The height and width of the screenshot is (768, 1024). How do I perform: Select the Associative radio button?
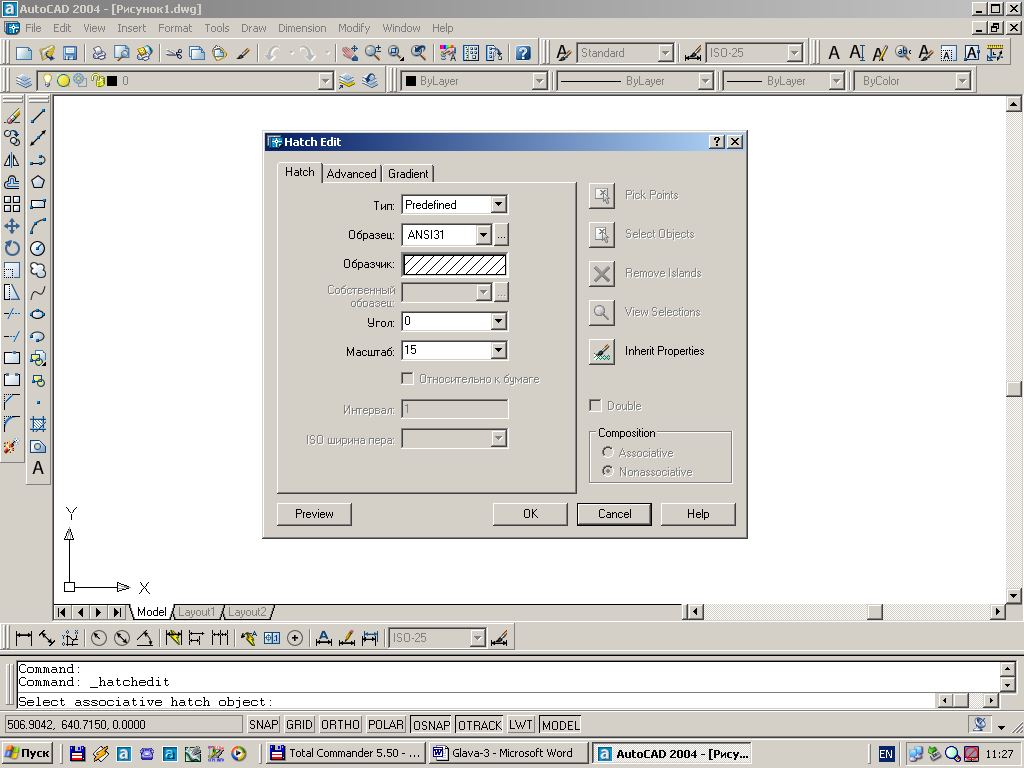tap(608, 453)
